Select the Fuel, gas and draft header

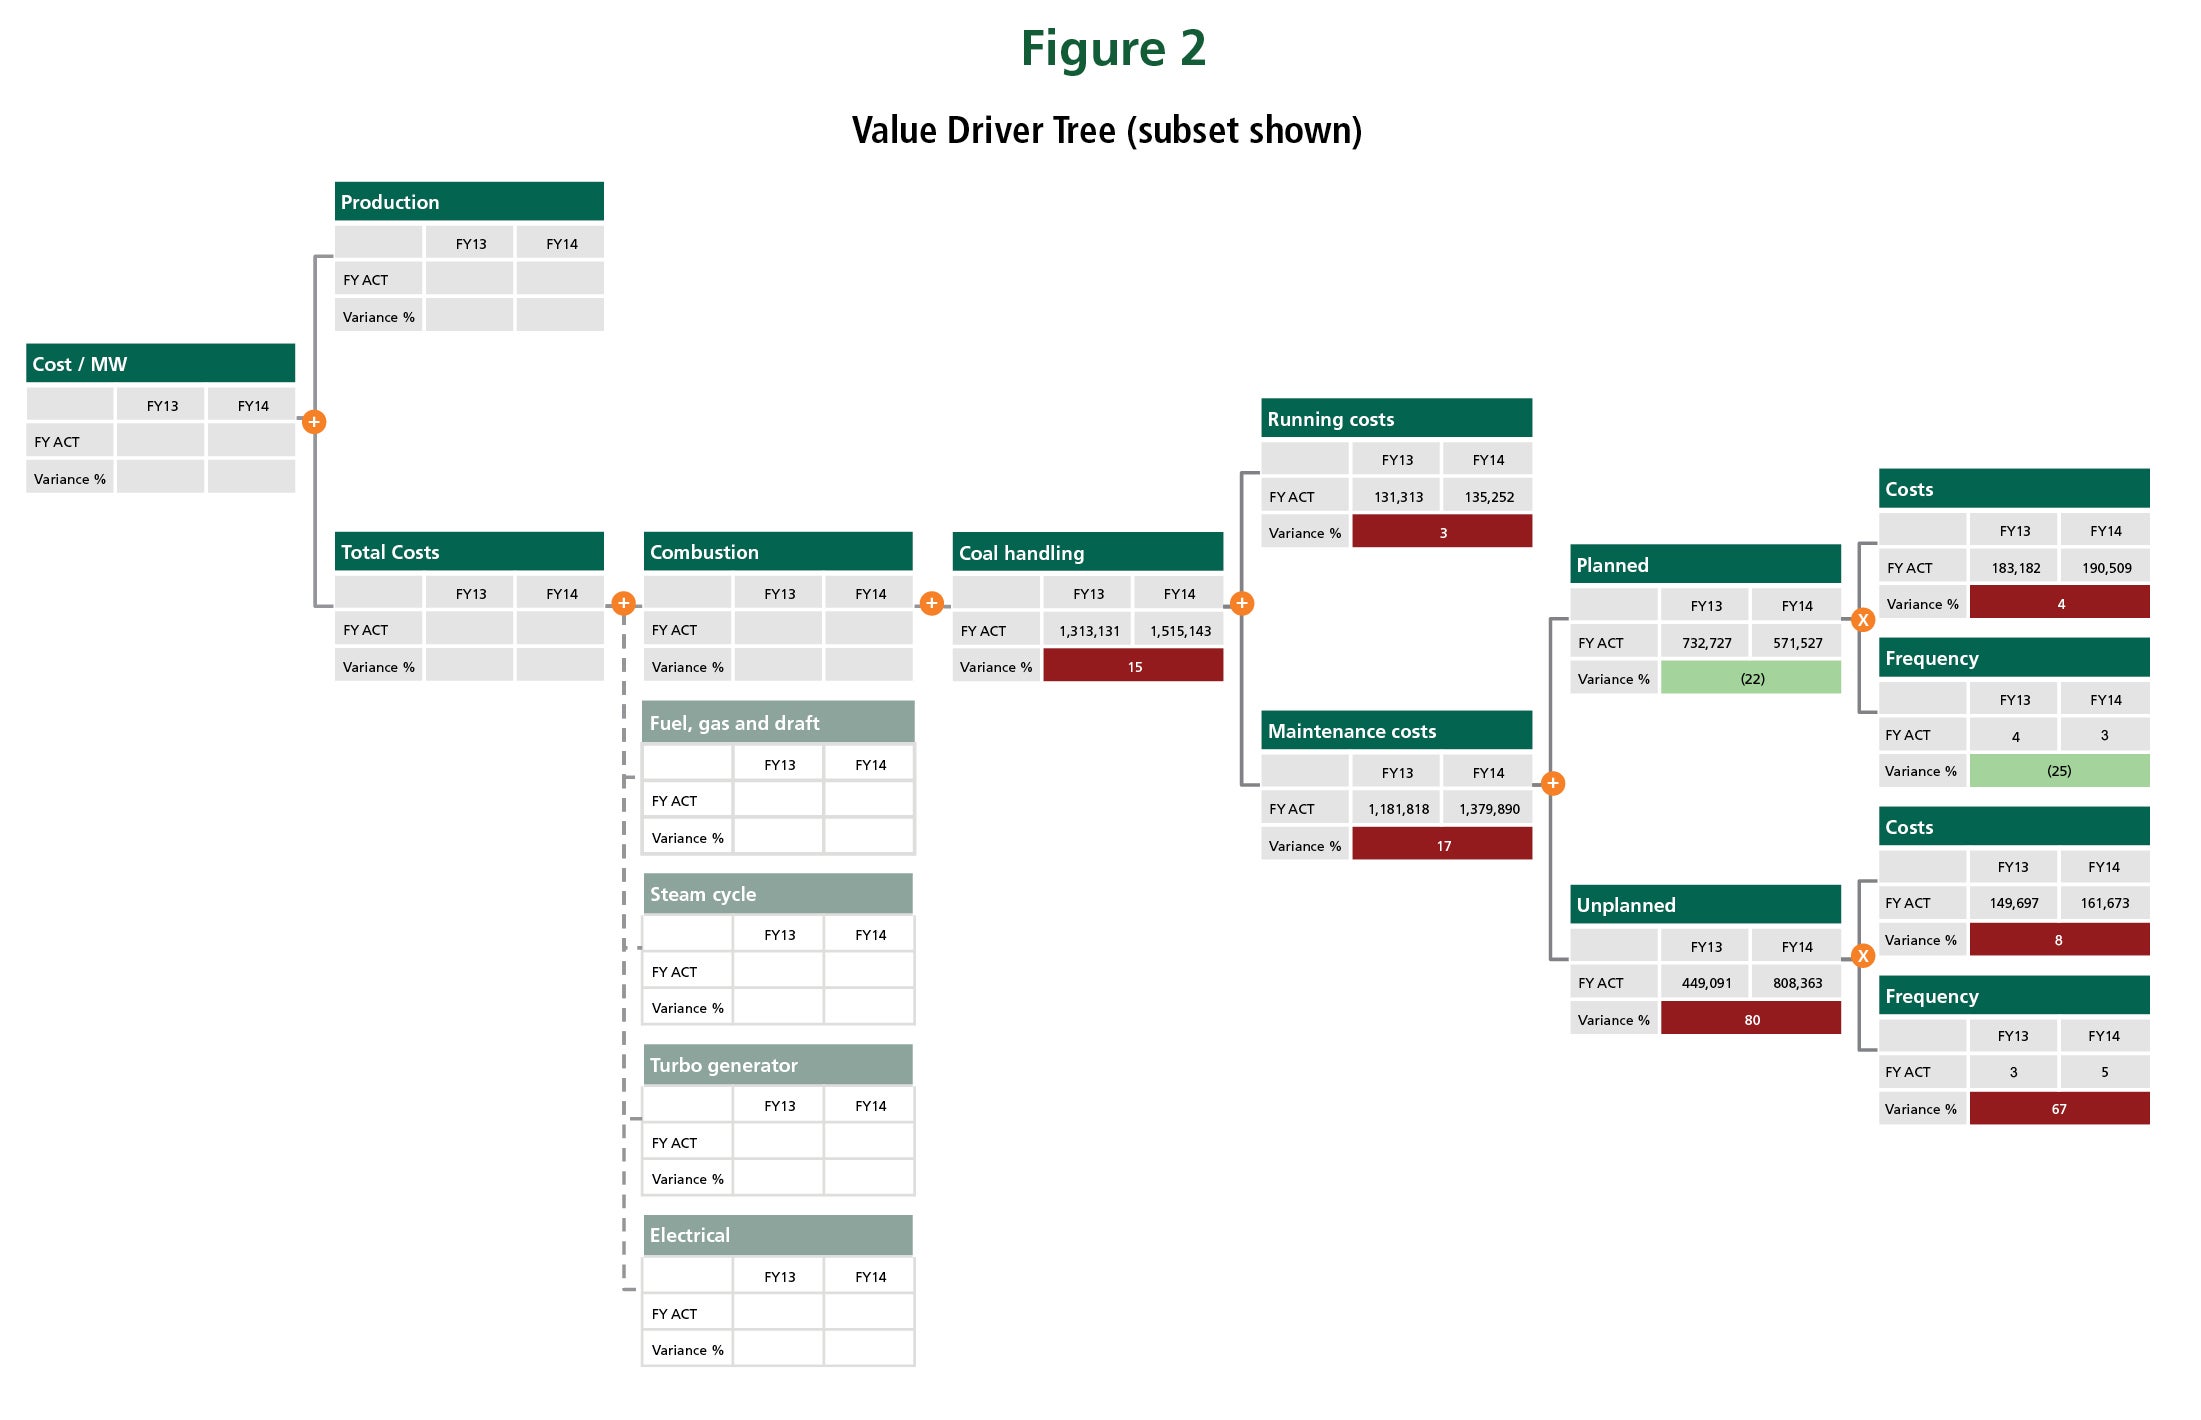778,722
